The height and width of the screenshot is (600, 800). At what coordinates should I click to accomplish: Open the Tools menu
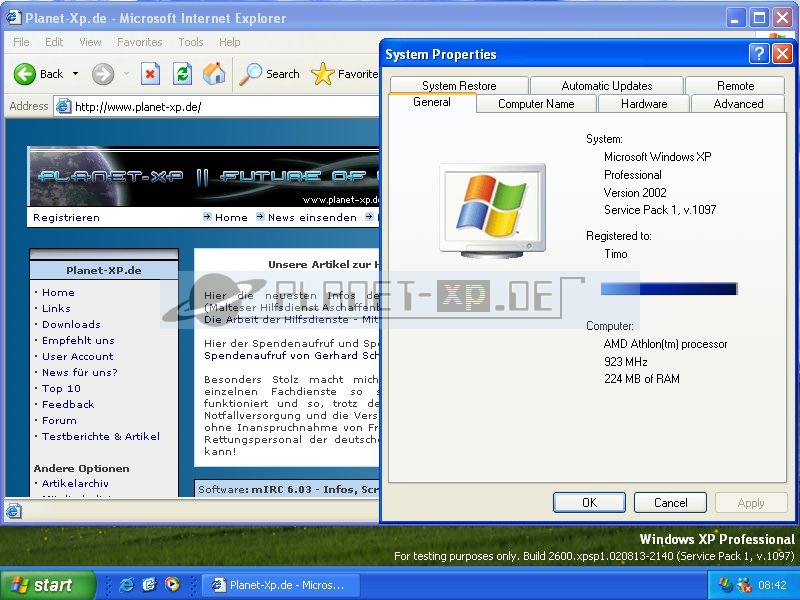(190, 42)
